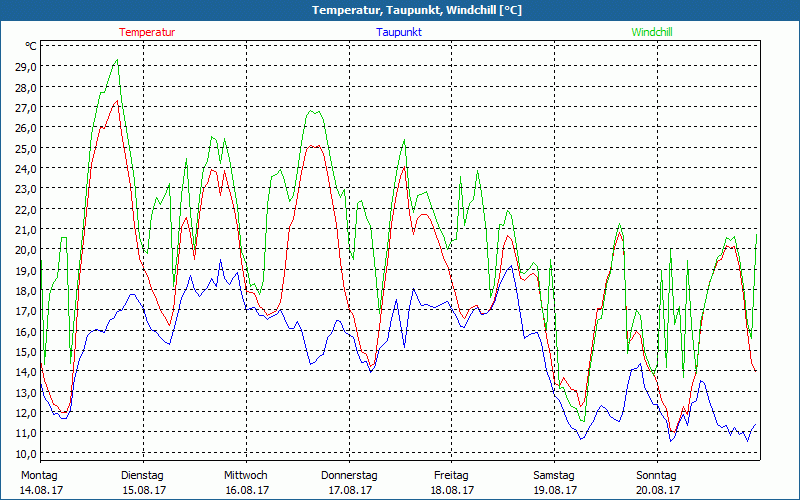Click the '20,0' y-axis value
Image resolution: width=800 pixels, height=500 pixels.
click(26, 249)
